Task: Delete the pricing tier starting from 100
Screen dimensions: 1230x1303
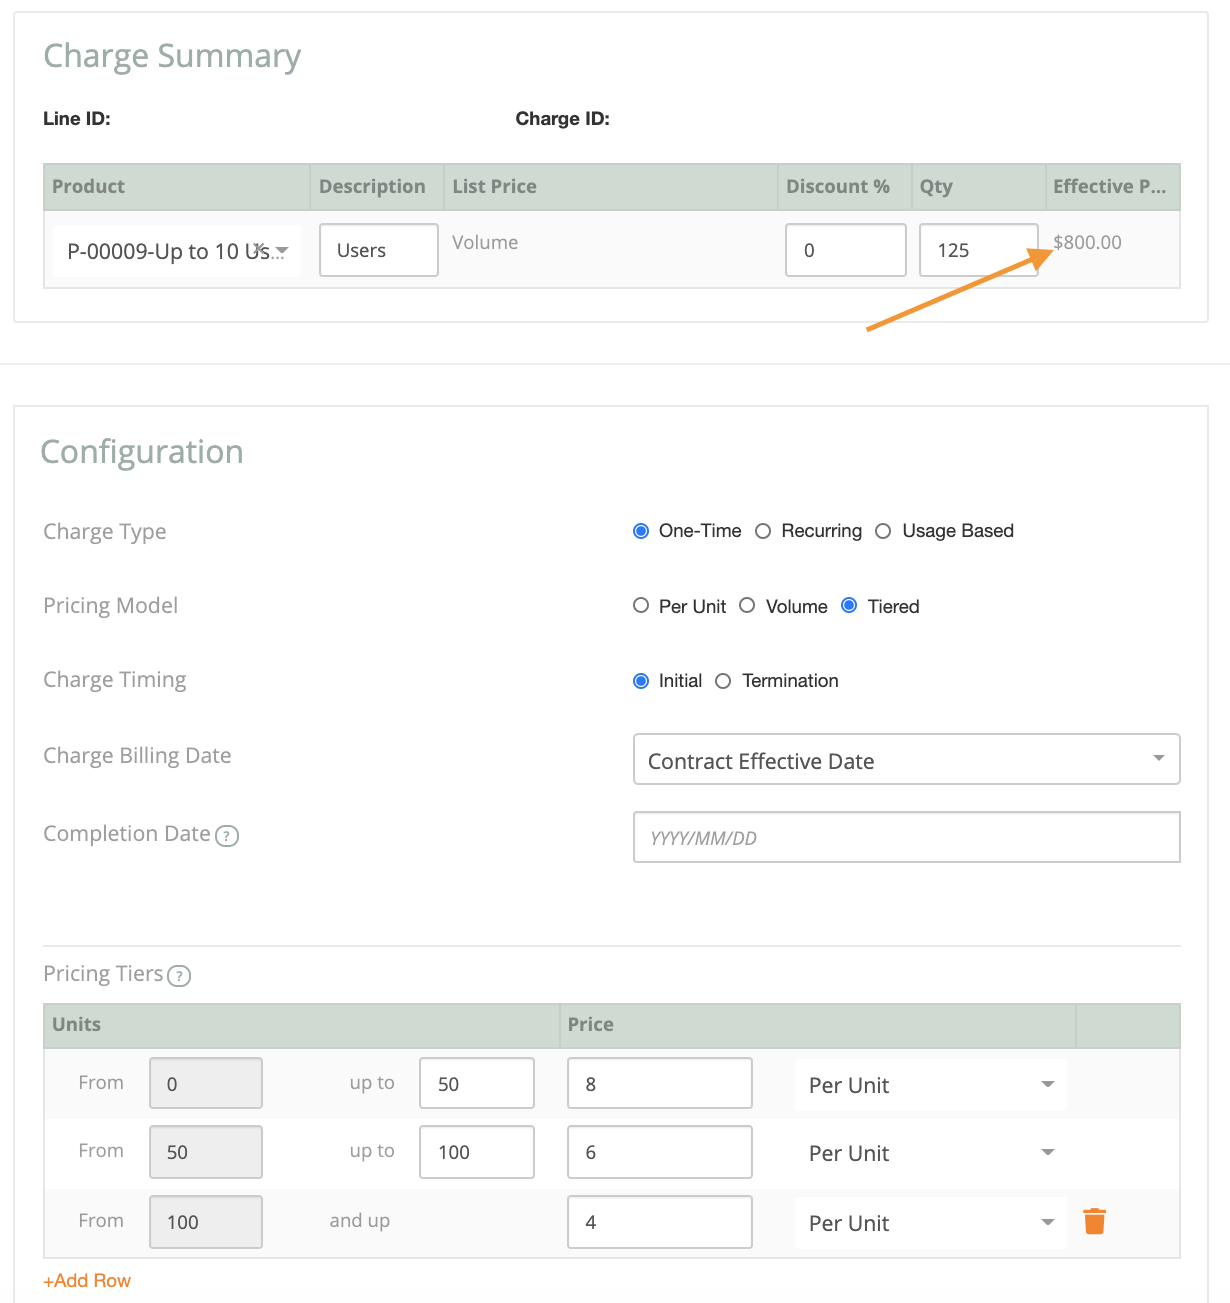Action: [x=1095, y=1221]
